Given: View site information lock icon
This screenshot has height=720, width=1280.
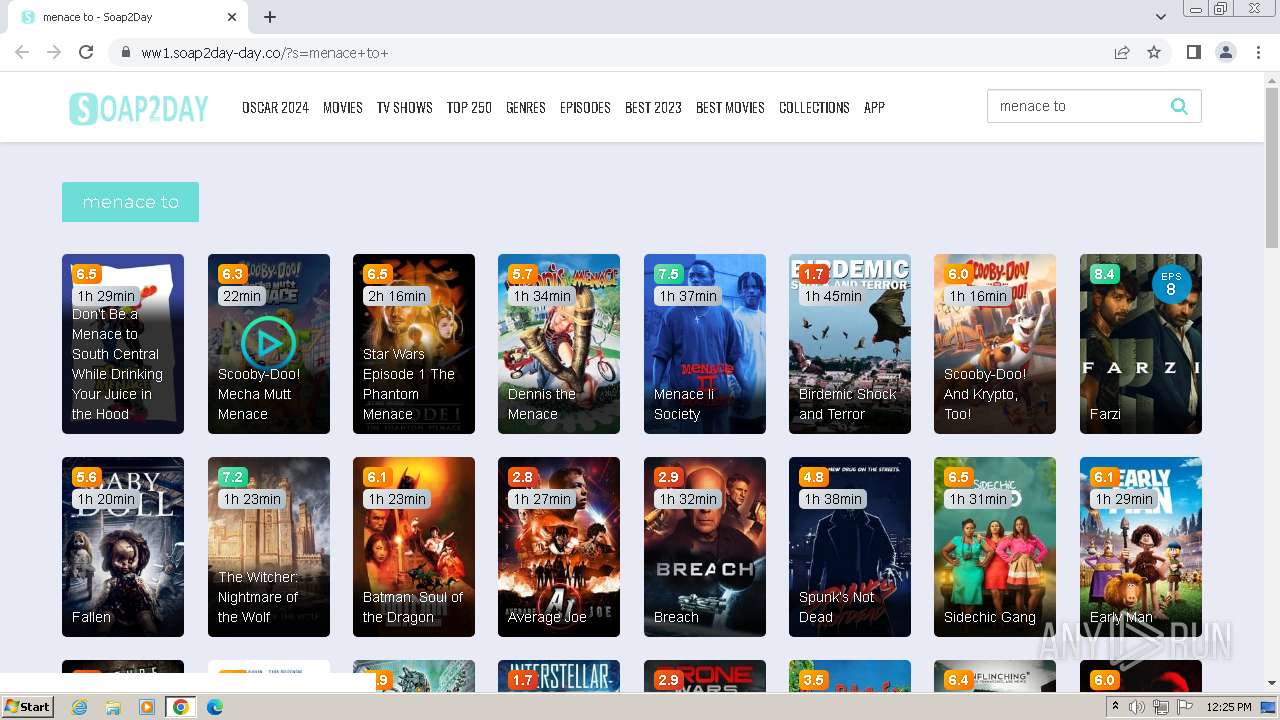Looking at the screenshot, I should pyautogui.click(x=126, y=52).
